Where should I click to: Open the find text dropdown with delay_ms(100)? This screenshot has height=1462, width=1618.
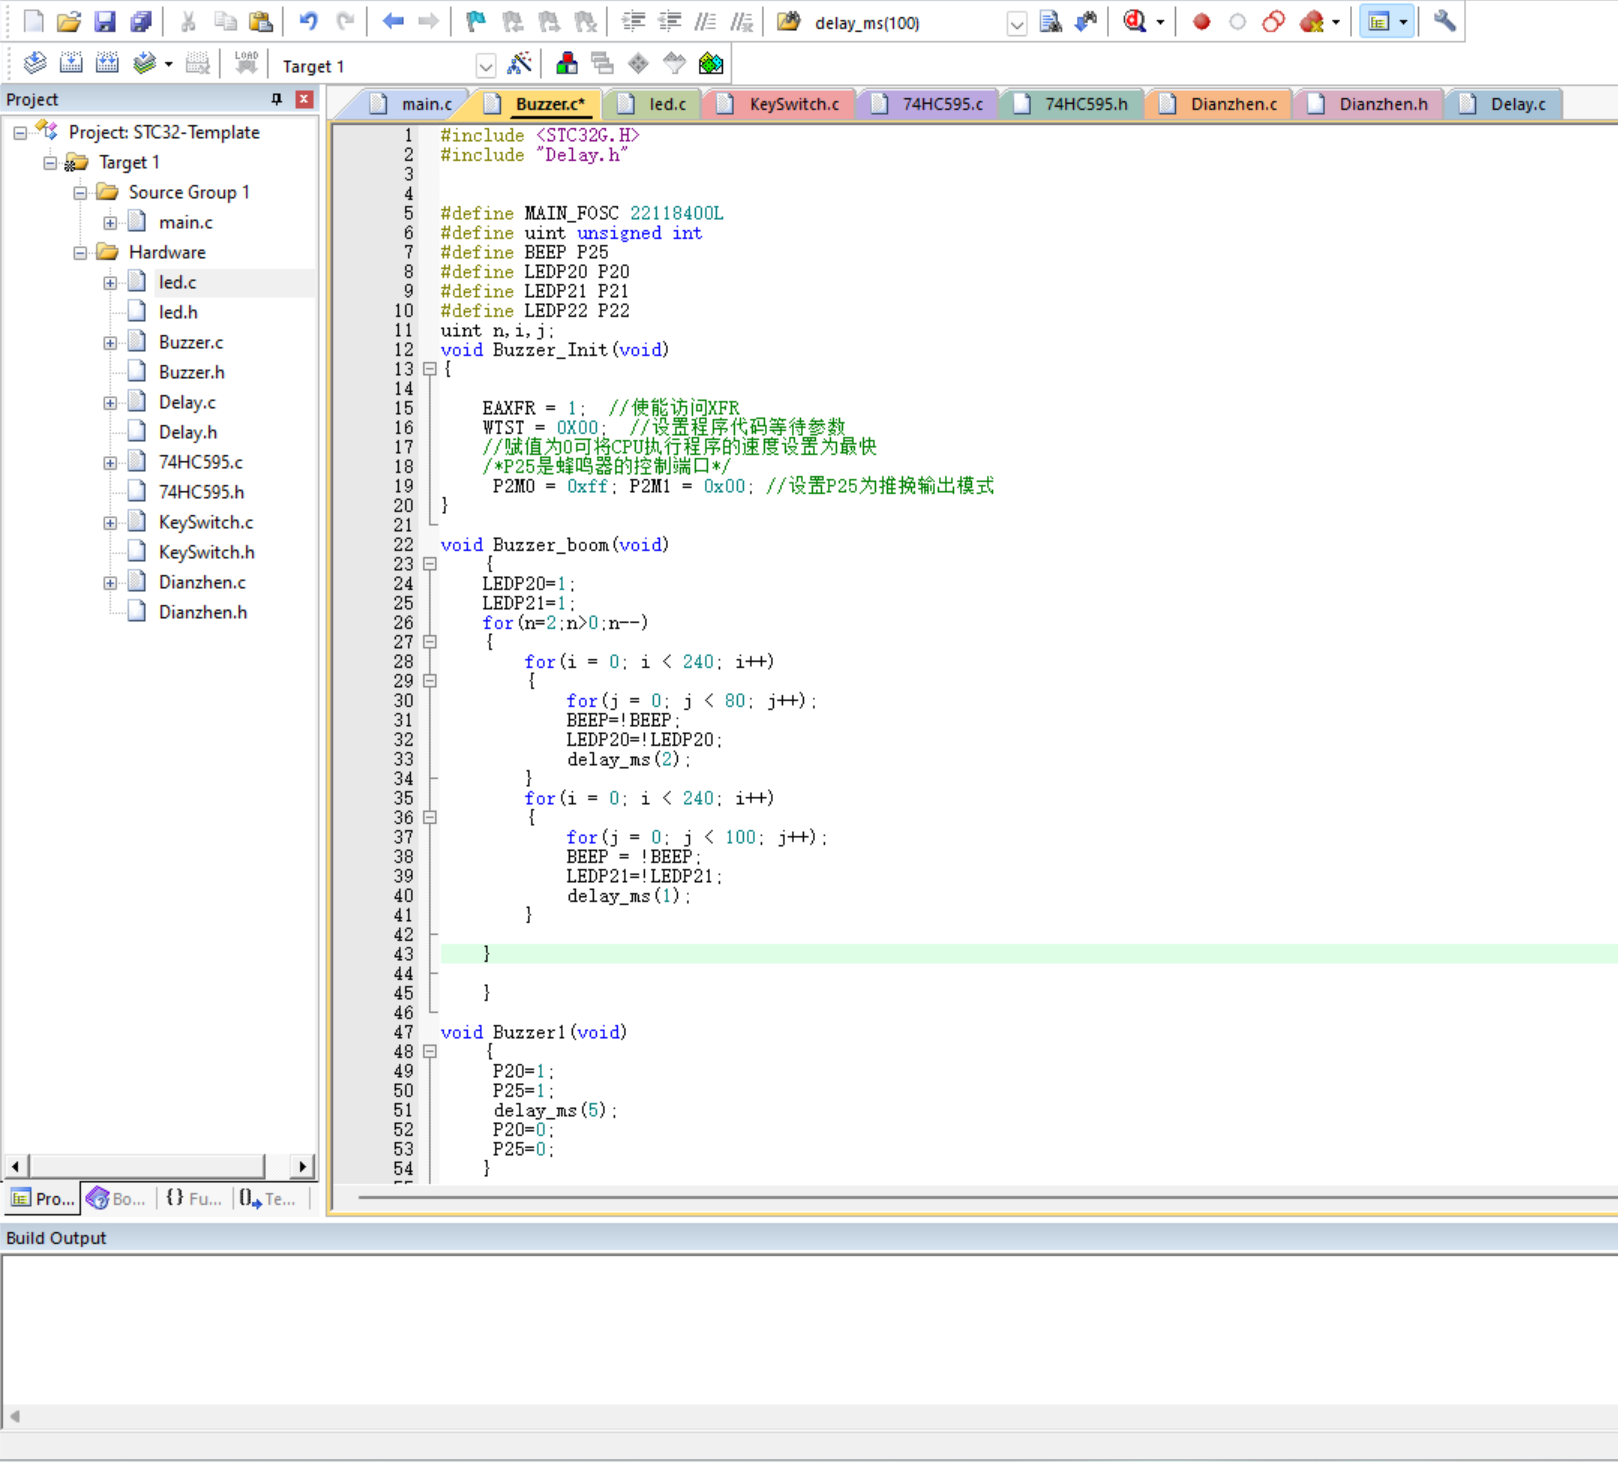1016,24
